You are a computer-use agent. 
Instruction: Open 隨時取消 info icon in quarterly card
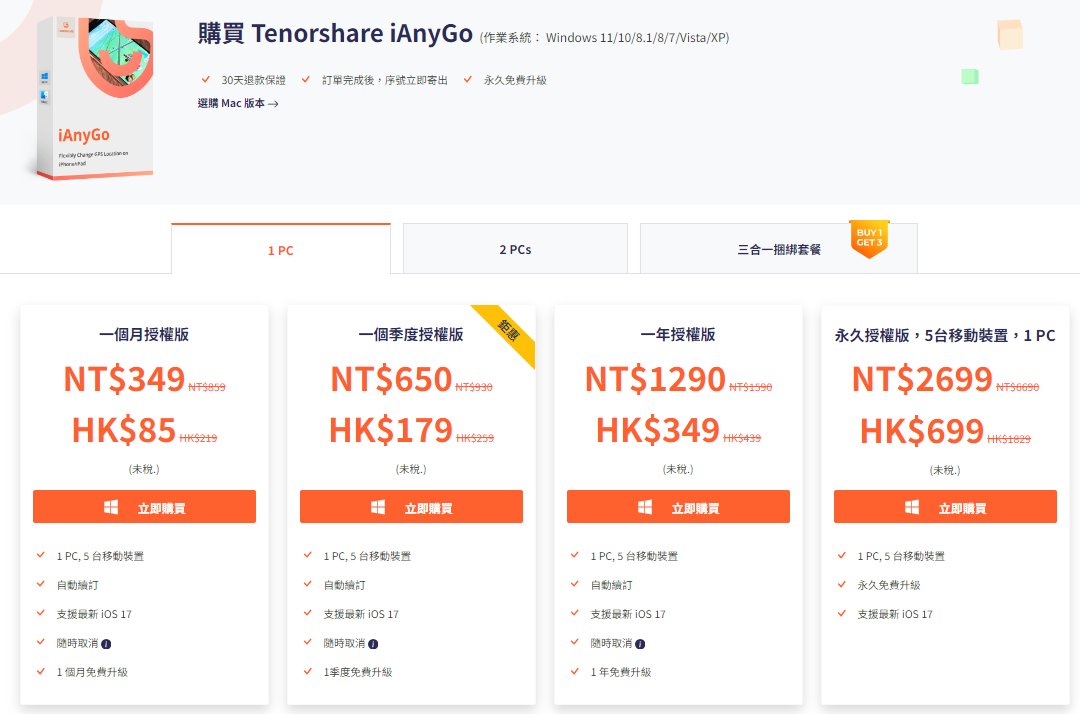[373, 644]
